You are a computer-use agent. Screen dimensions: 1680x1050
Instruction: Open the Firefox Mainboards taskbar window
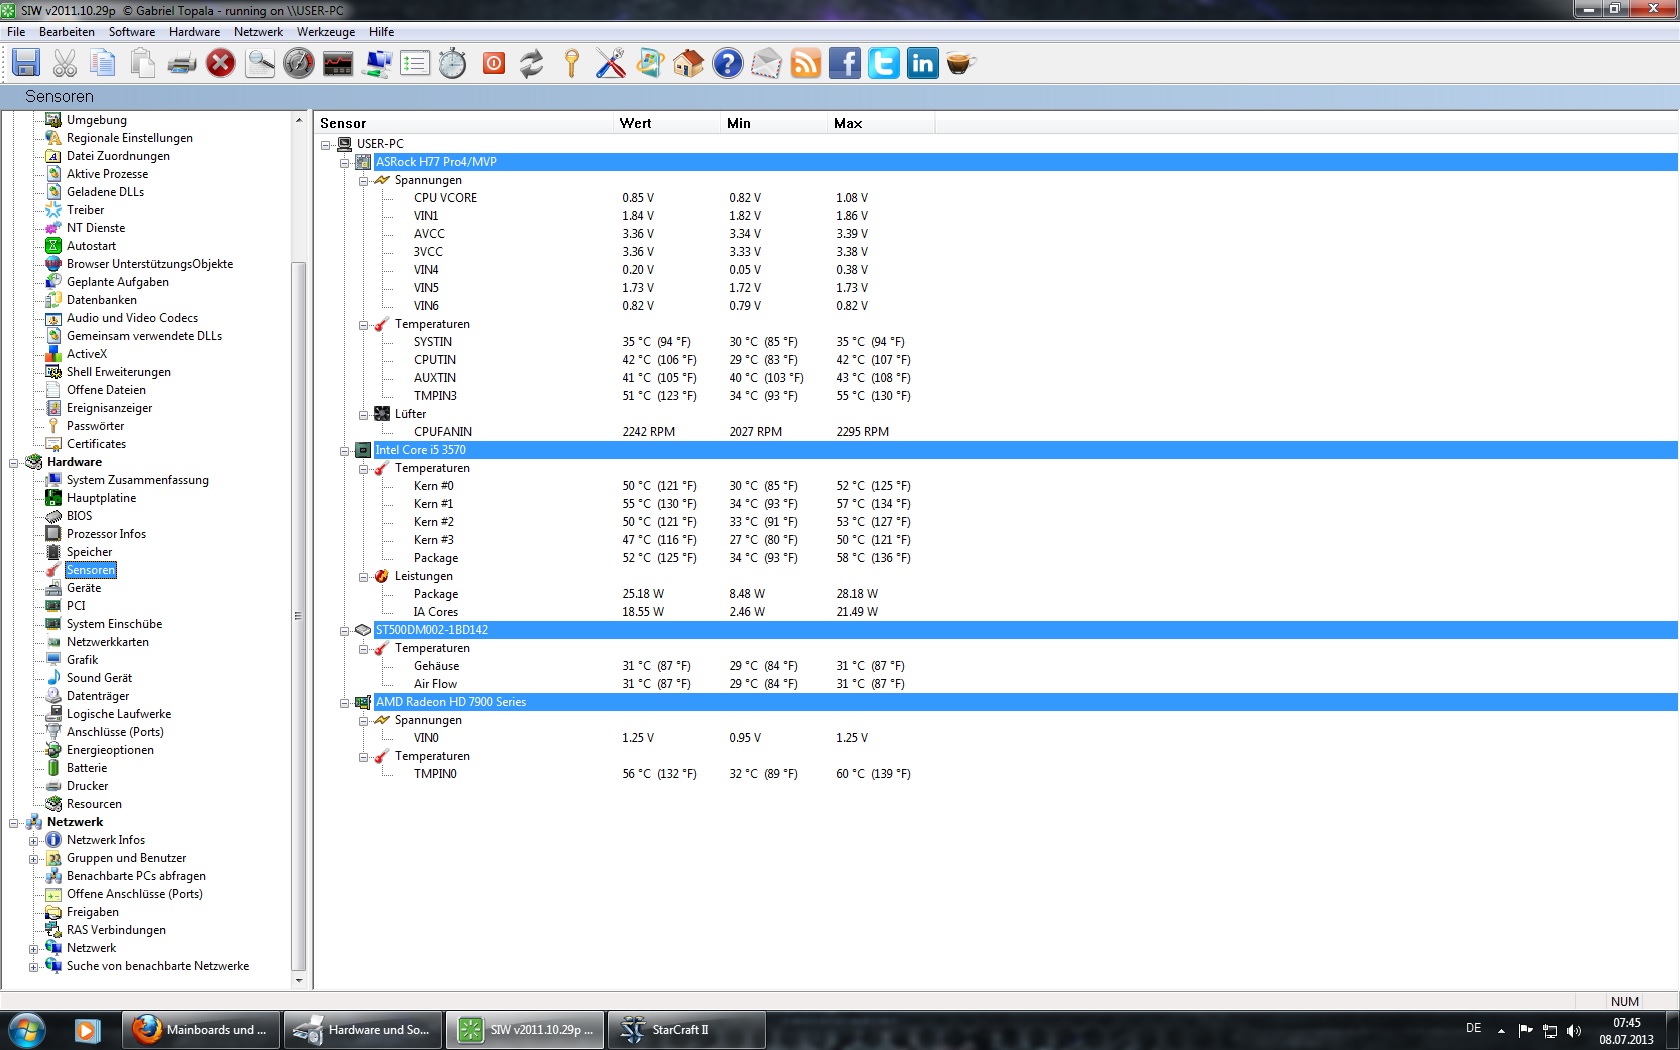click(x=202, y=1030)
